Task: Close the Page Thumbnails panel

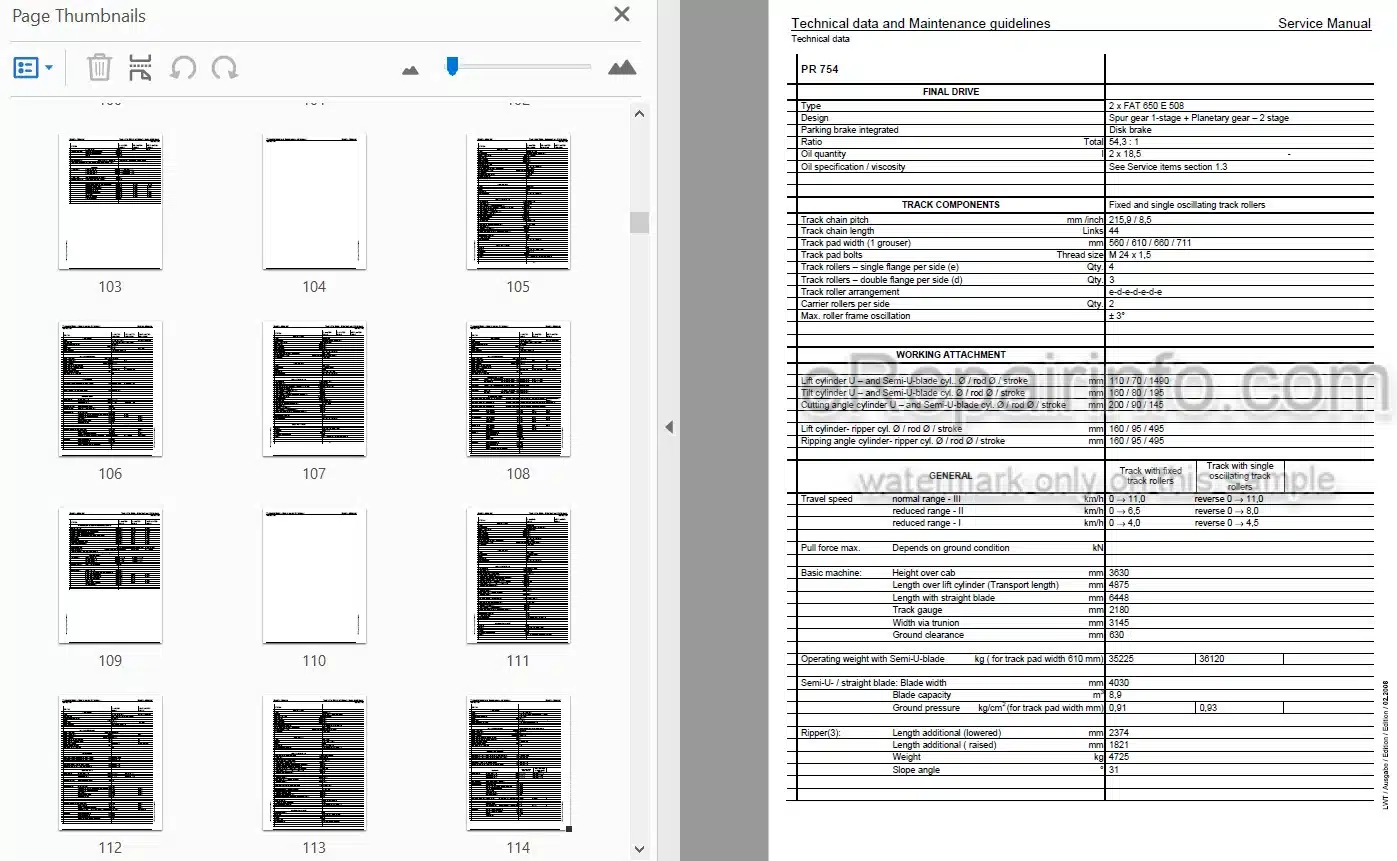Action: [x=622, y=15]
